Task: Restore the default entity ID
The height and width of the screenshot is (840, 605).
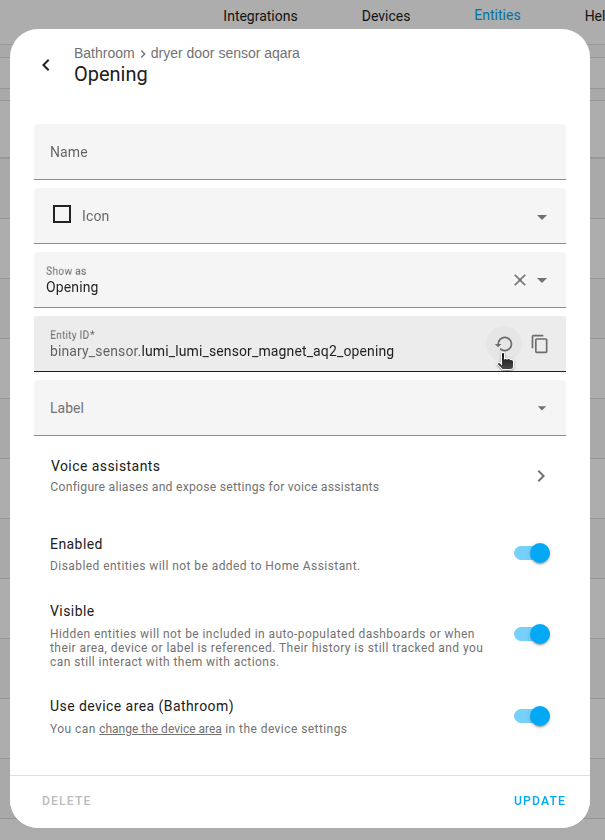Action: pos(503,344)
